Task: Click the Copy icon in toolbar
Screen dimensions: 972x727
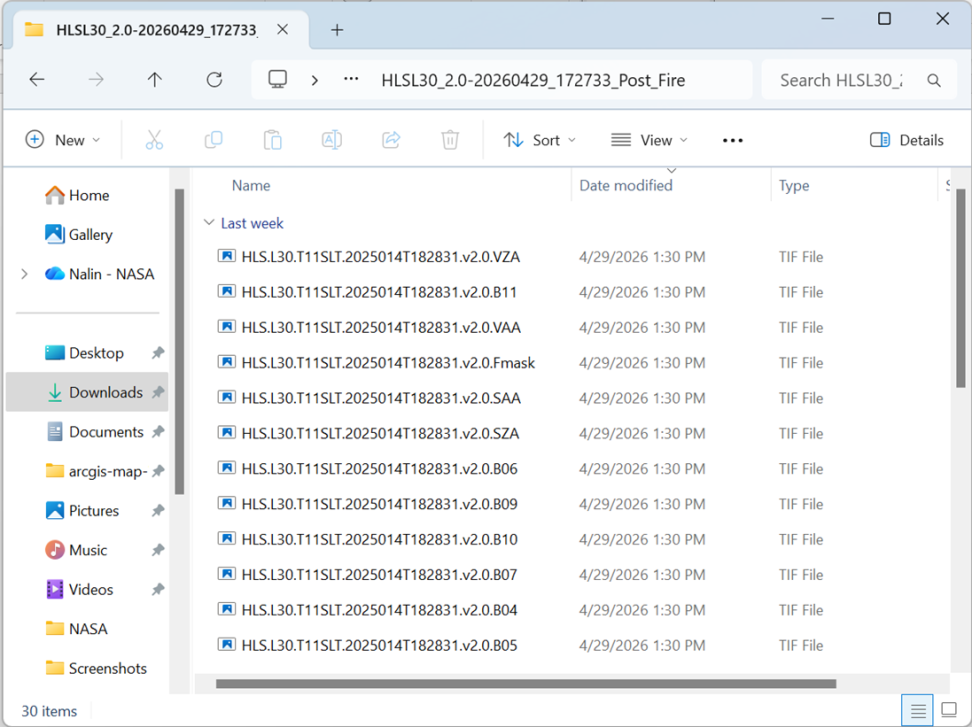Action: [x=213, y=140]
